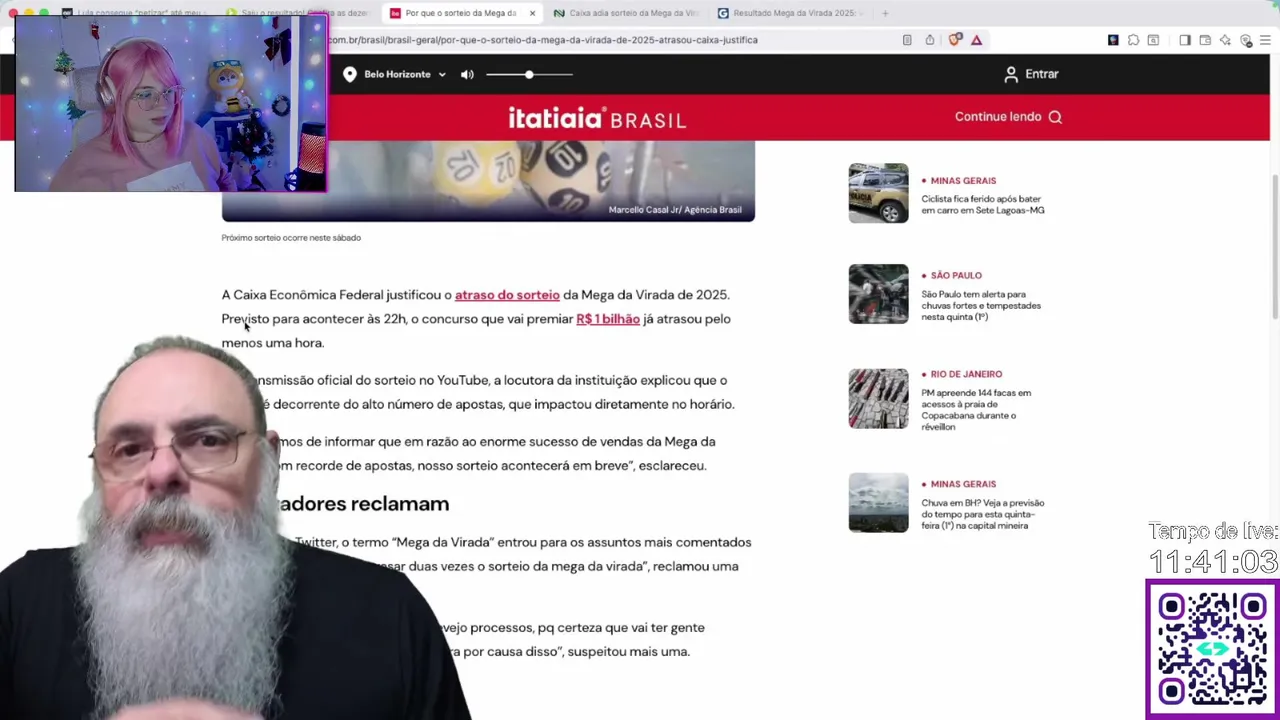Click the page vertical scrollbar
The width and height of the screenshot is (1280, 720).
tap(1274, 245)
